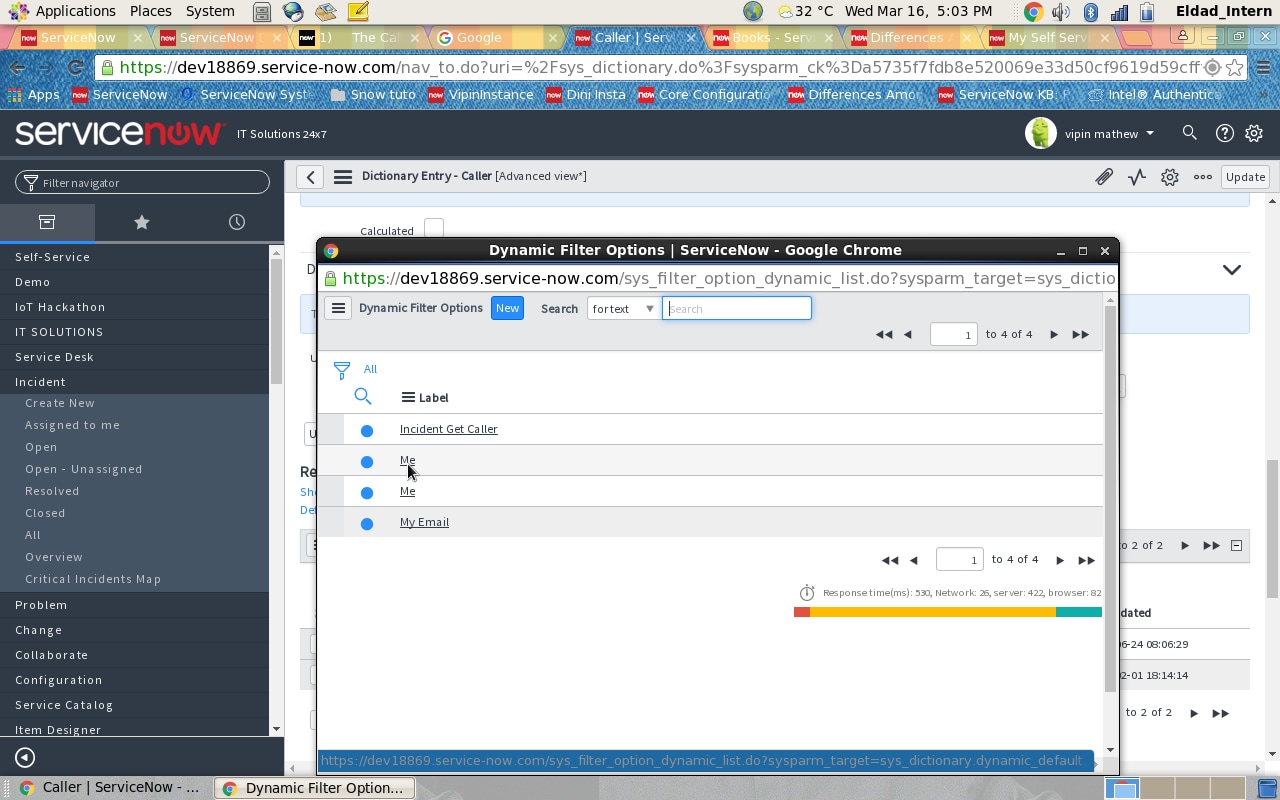Tick the Calculated checkbox
Image resolution: width=1280 pixels, height=800 pixels.
click(434, 229)
